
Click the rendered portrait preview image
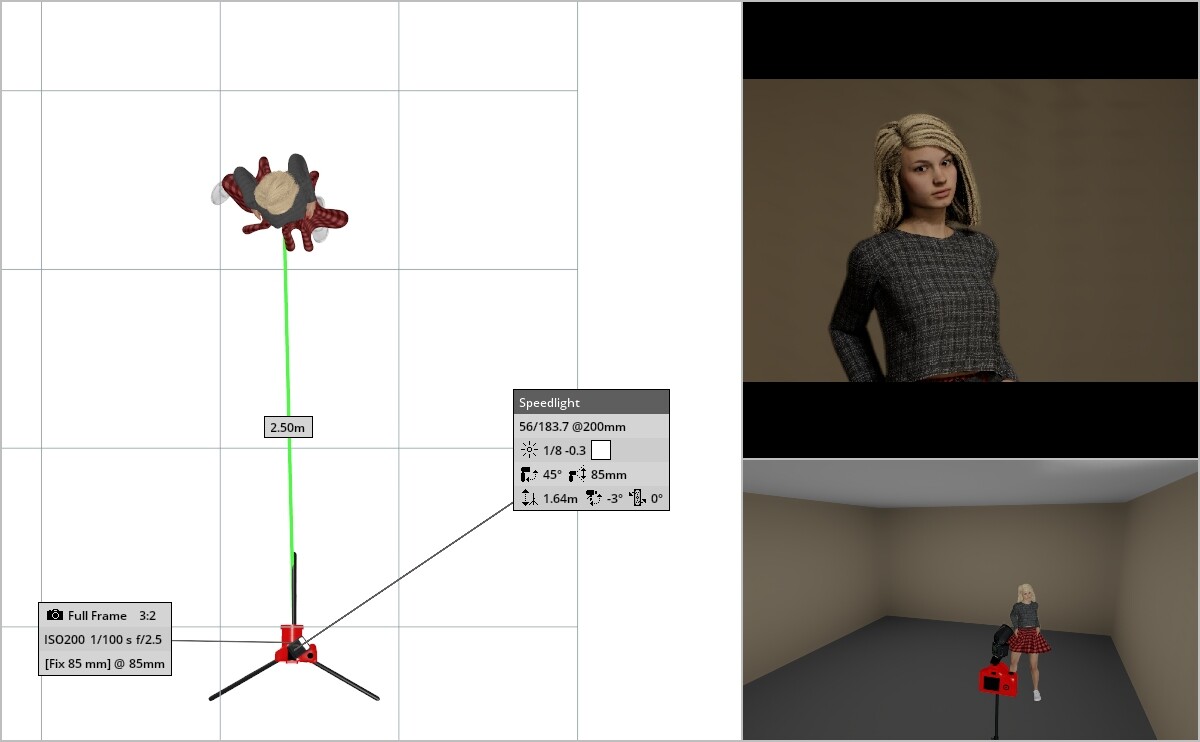(x=970, y=230)
